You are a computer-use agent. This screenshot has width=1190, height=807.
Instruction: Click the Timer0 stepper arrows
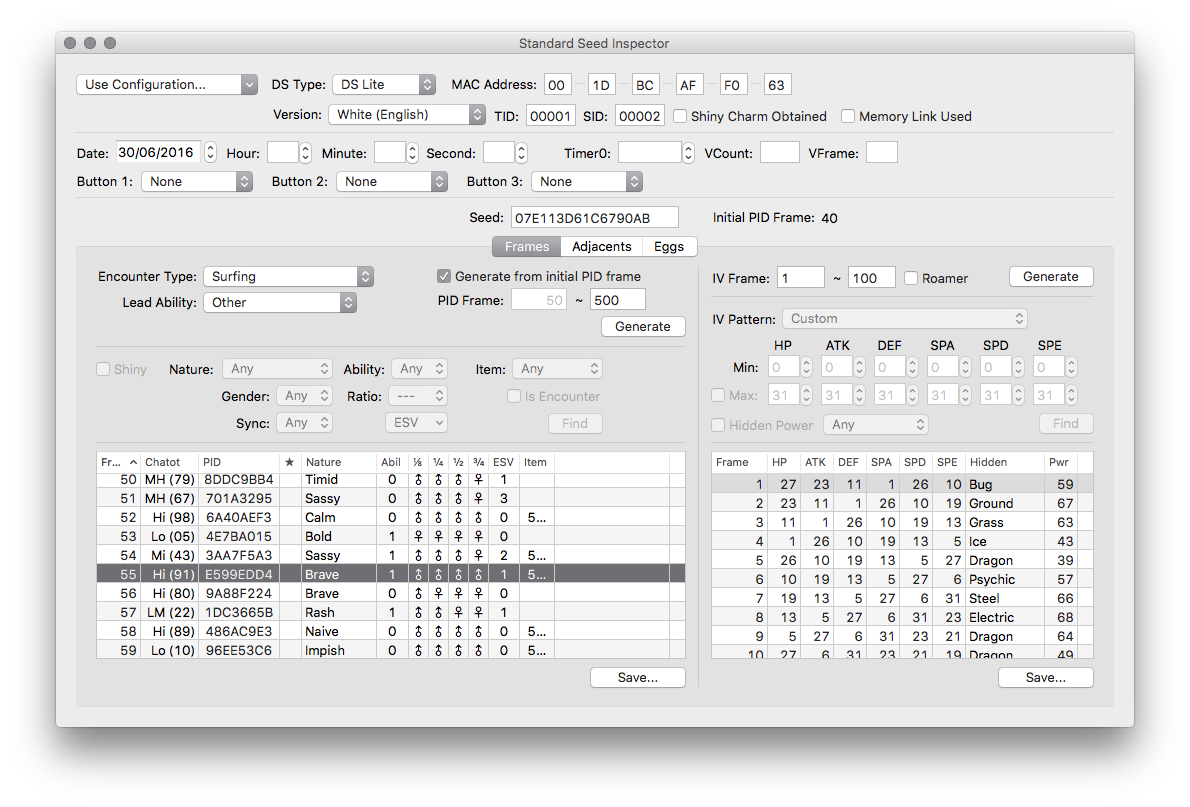point(688,153)
